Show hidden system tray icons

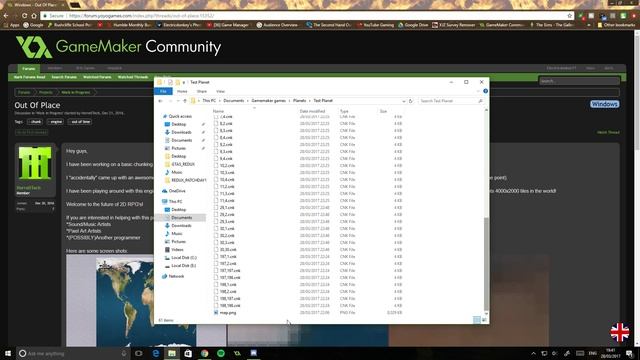click(533, 353)
